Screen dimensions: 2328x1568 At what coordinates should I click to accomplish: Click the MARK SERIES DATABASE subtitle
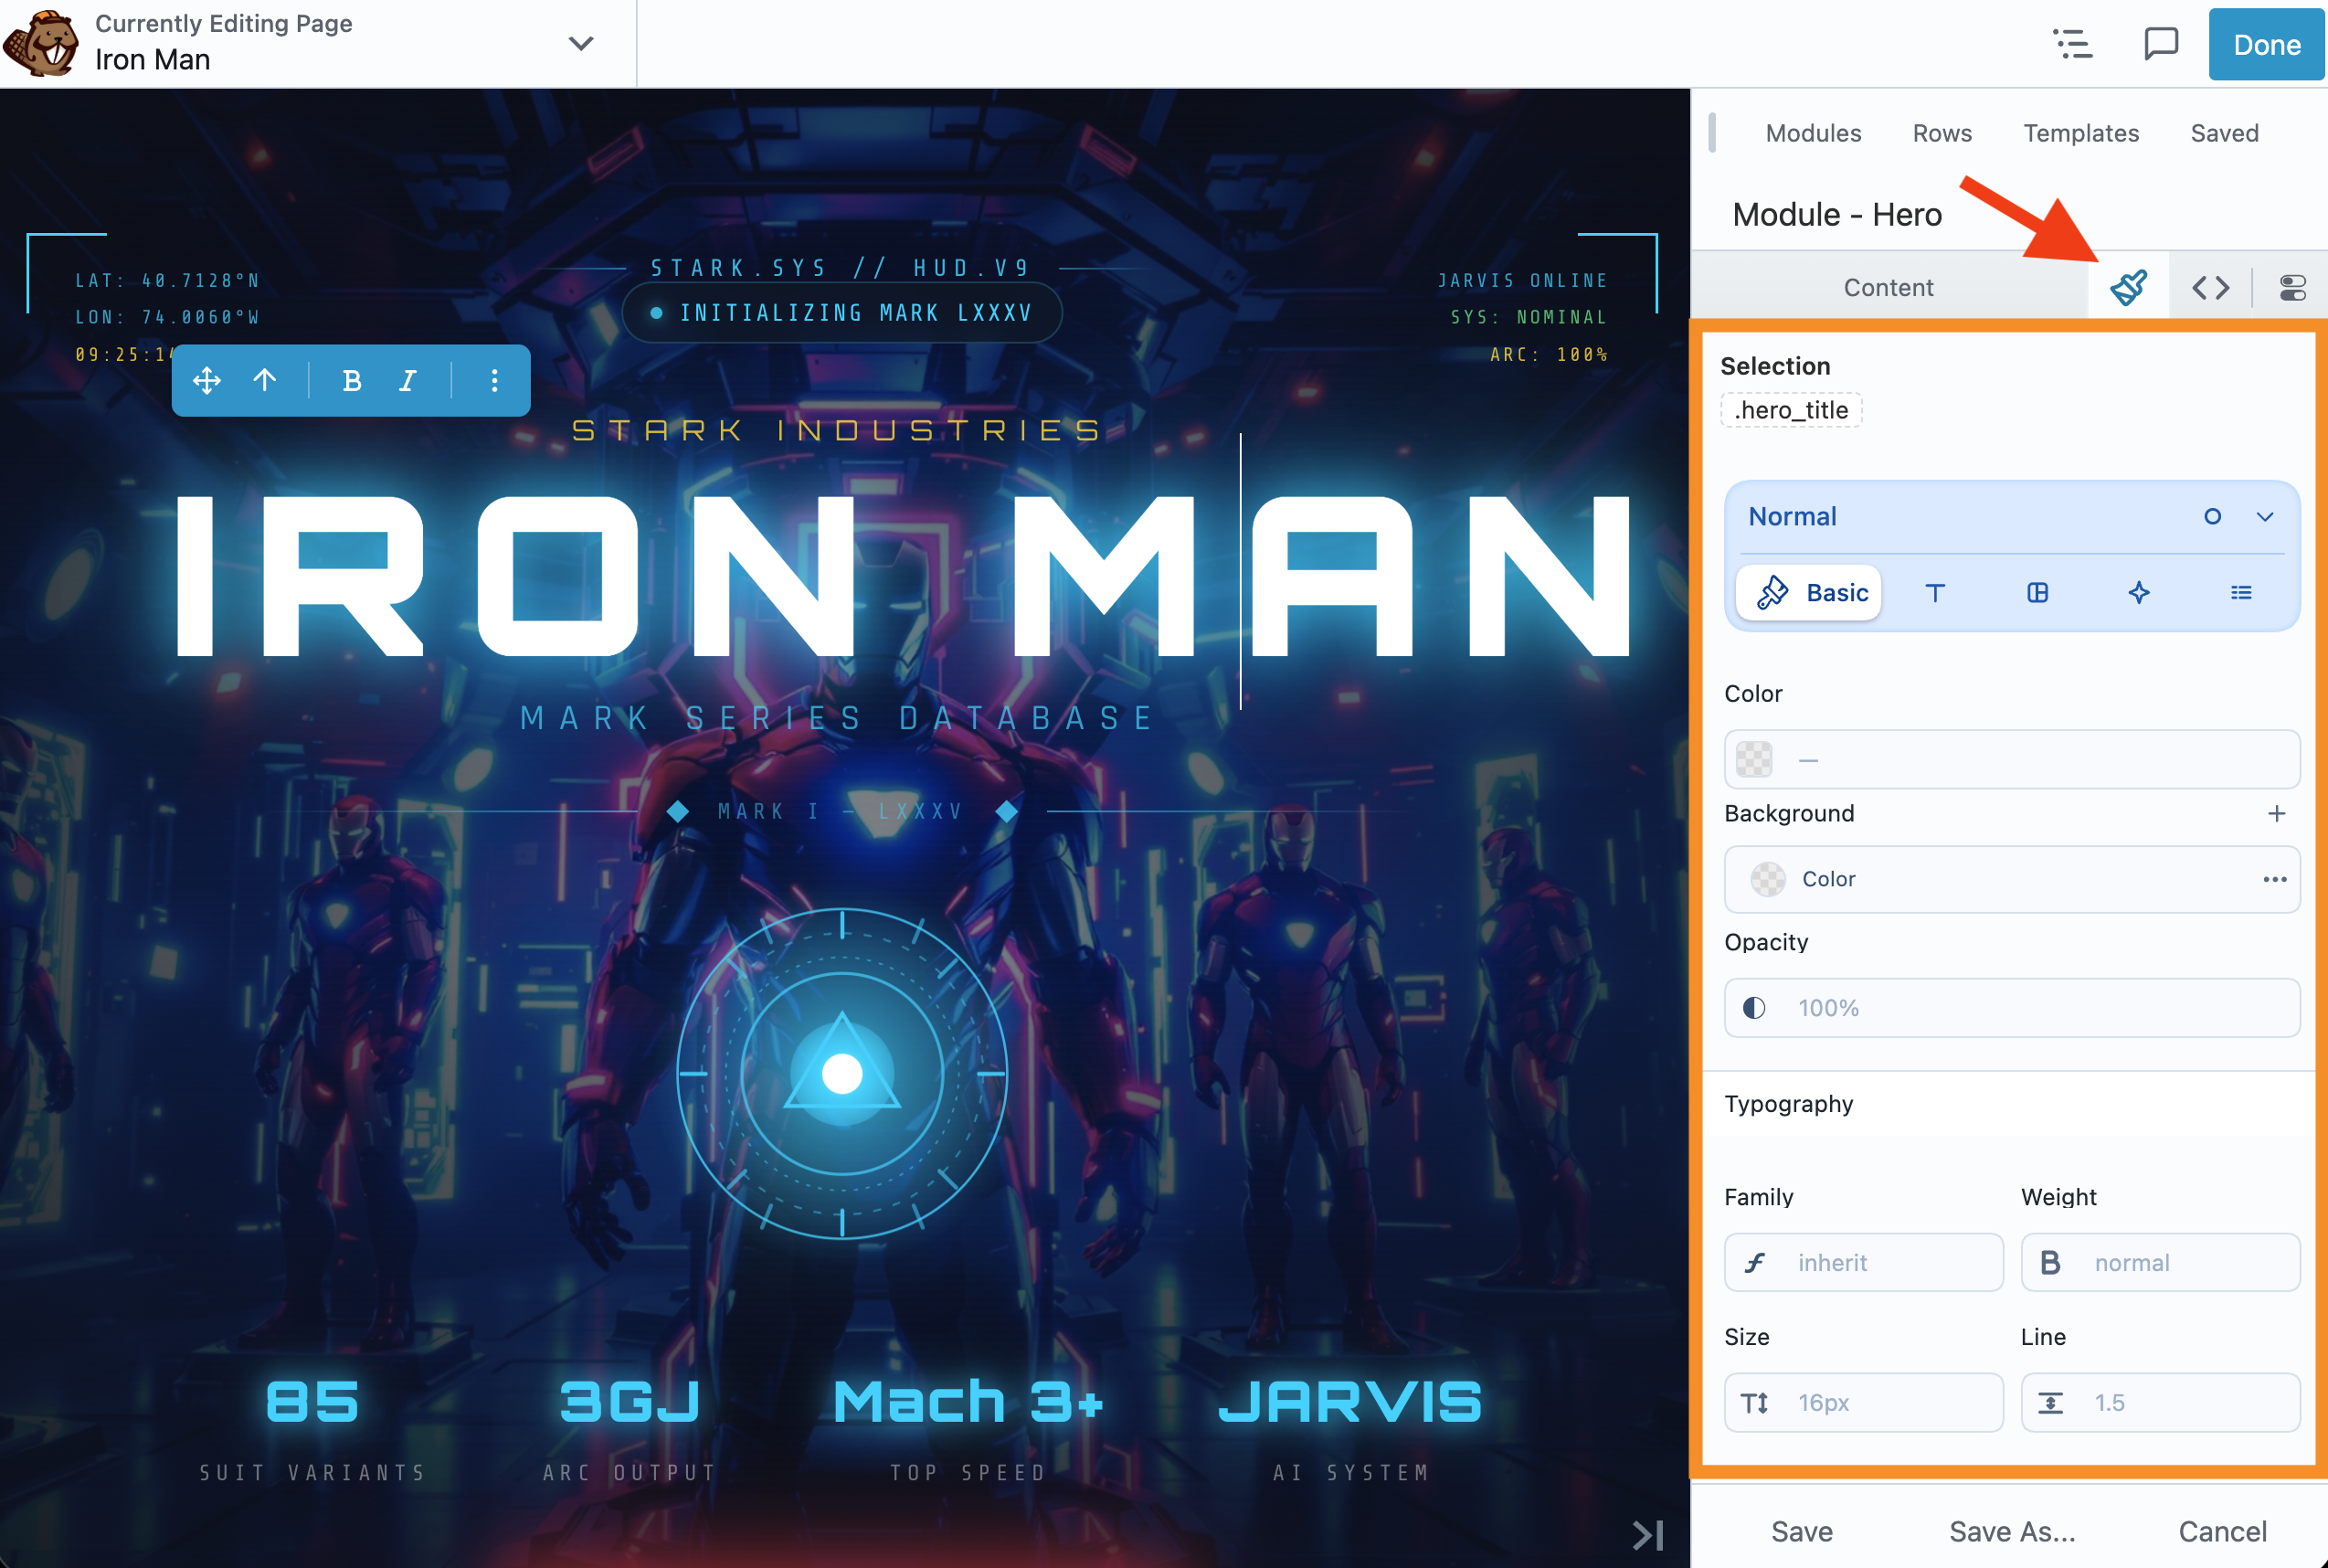[x=837, y=718]
